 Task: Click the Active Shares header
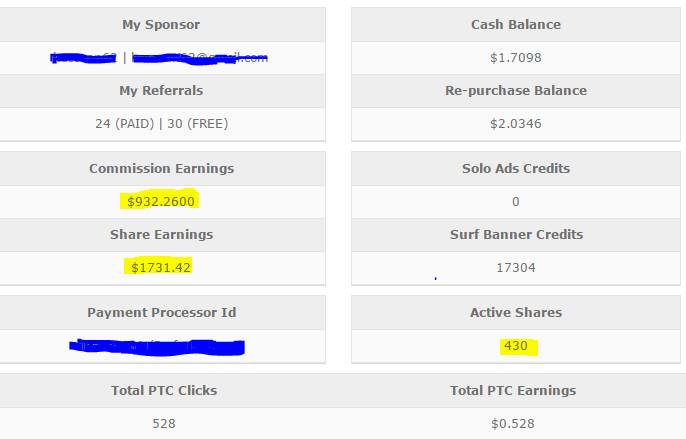pyautogui.click(x=516, y=313)
